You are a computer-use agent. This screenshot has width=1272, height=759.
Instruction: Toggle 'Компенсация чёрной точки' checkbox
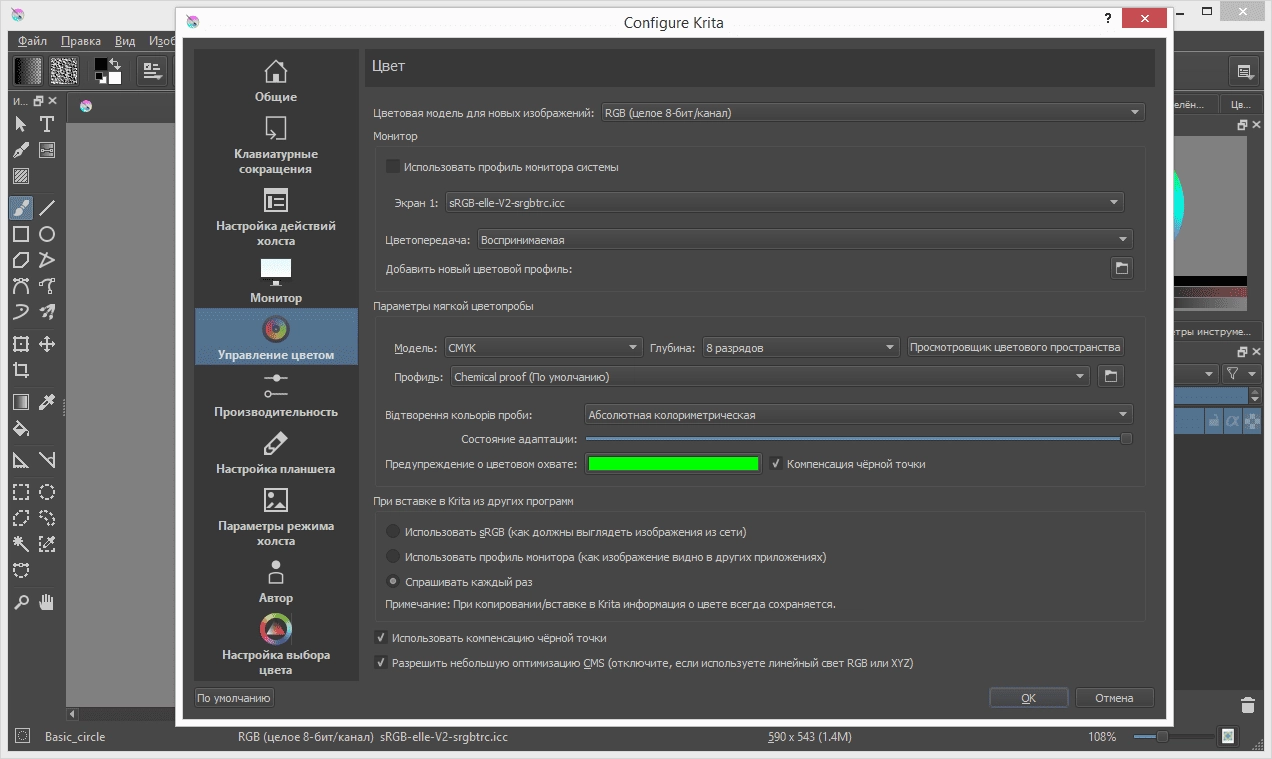point(775,464)
